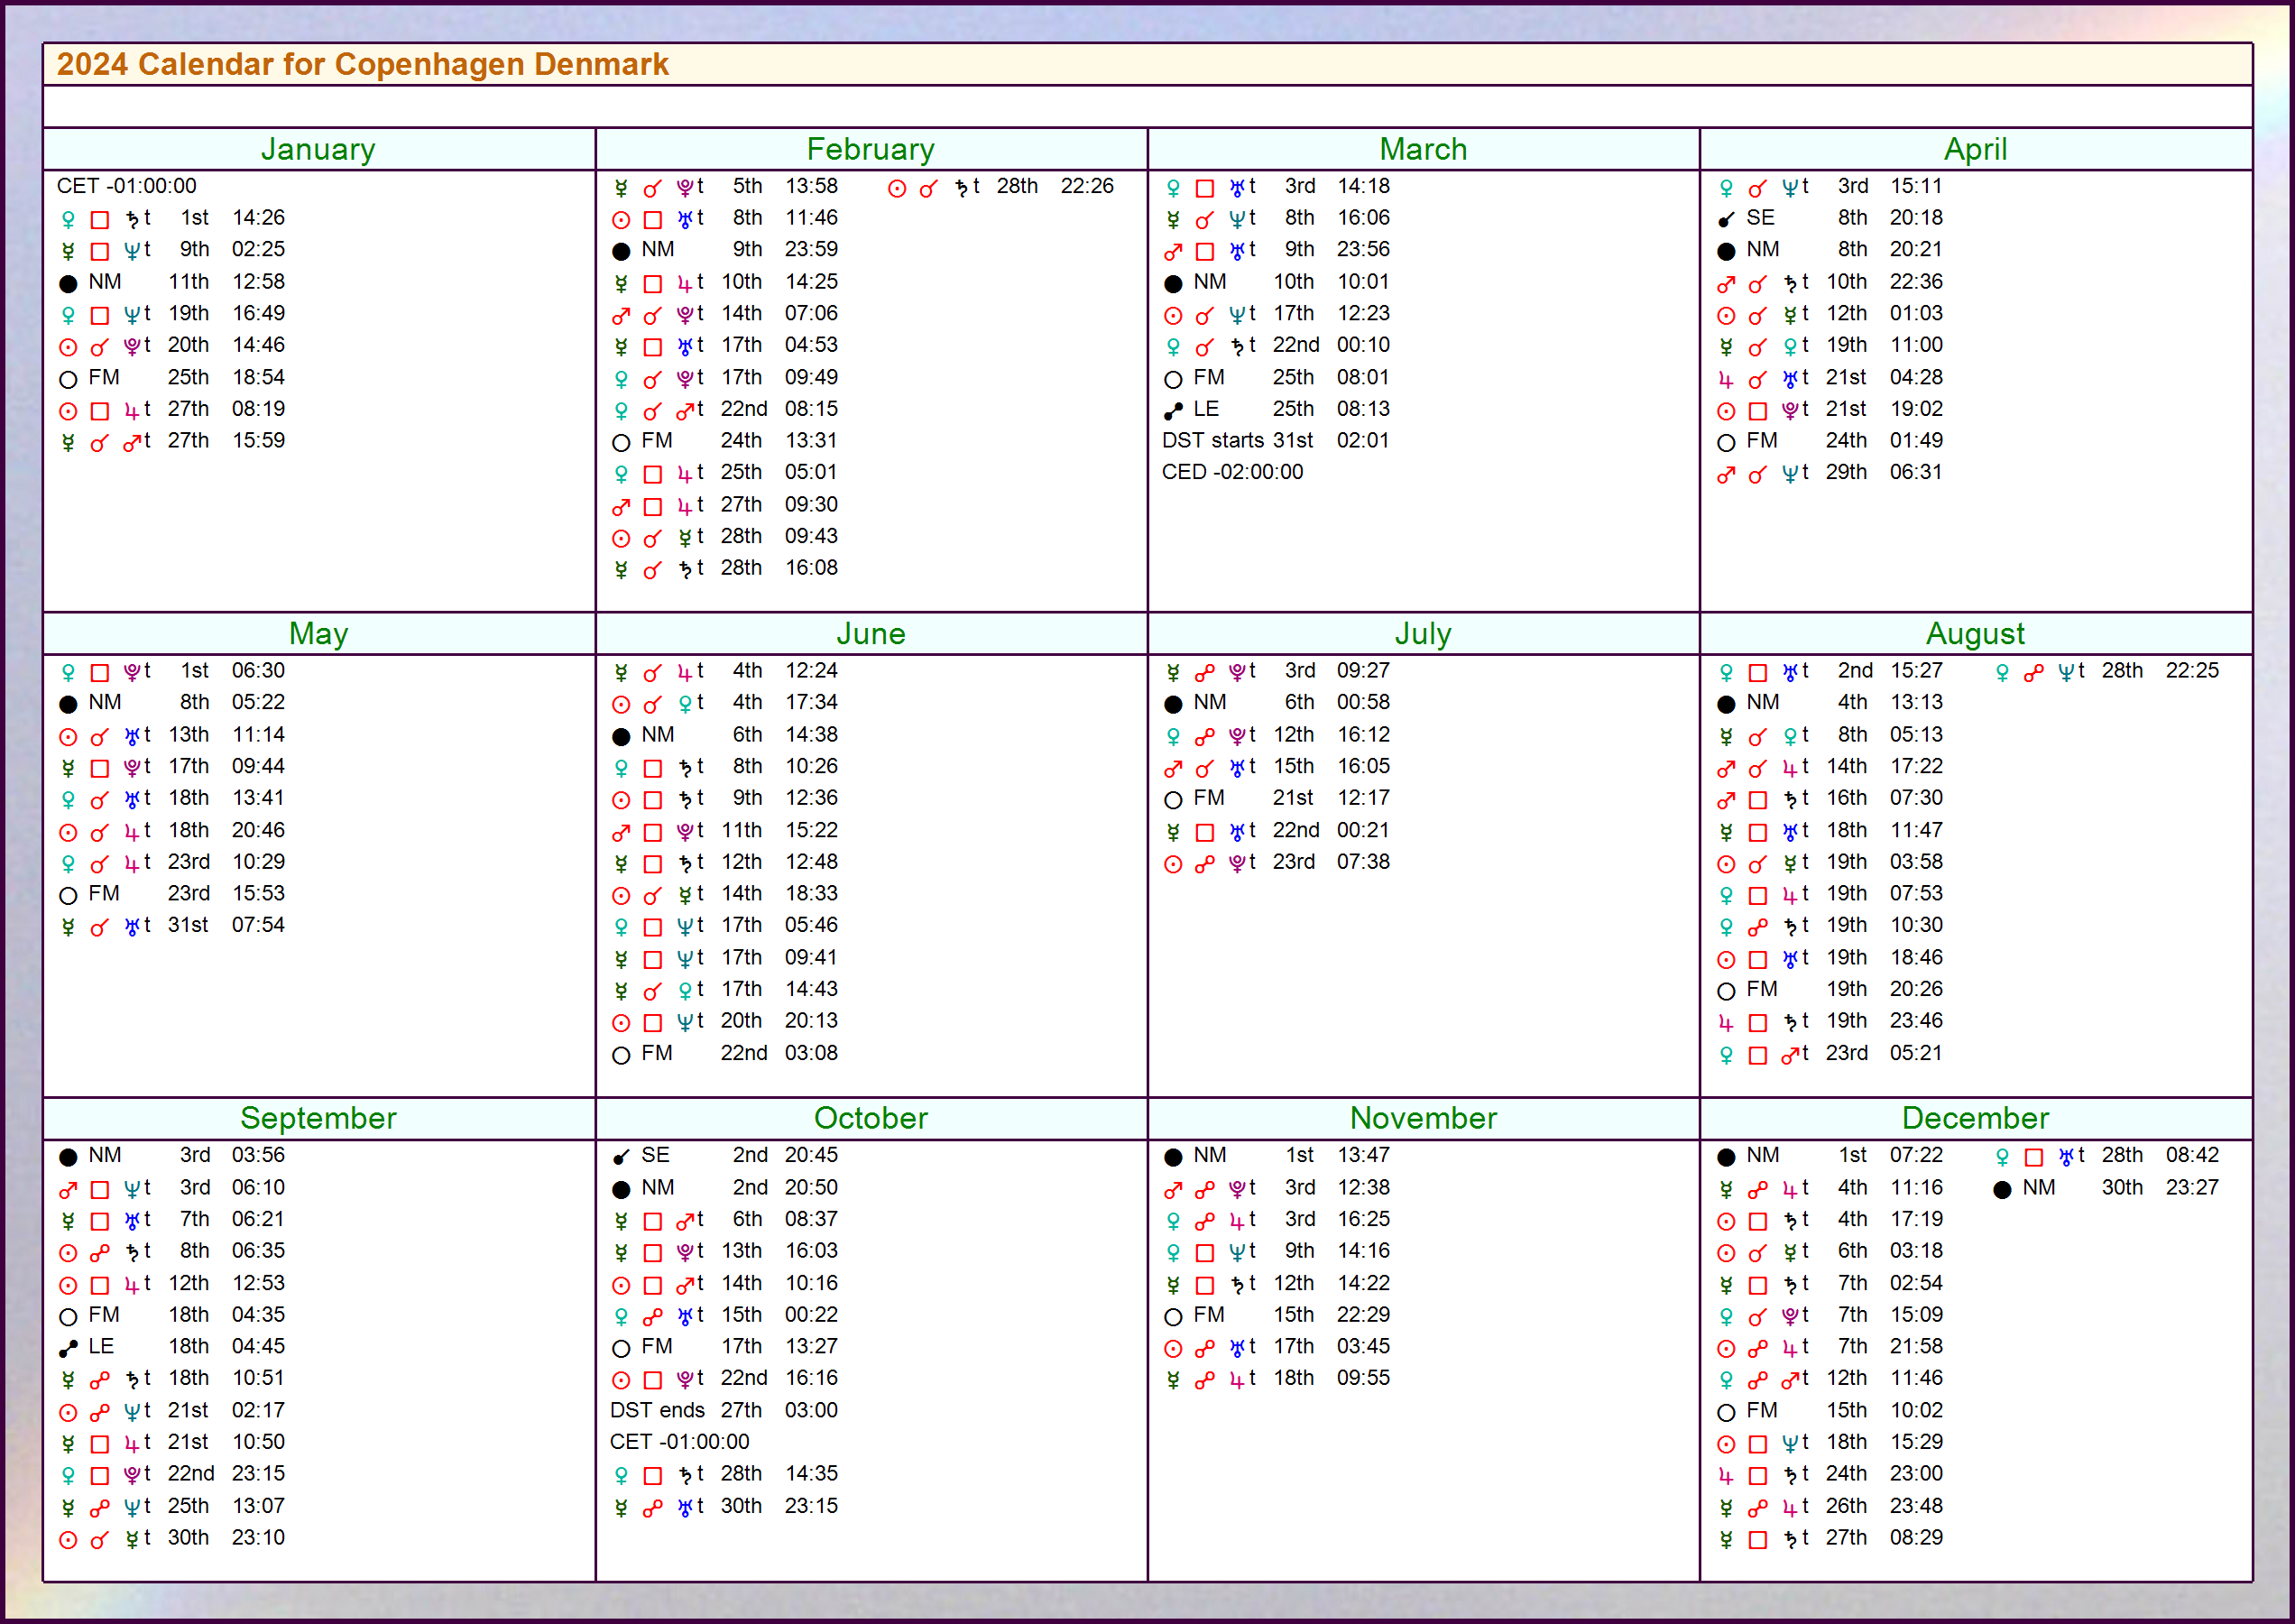Click the August New Moon icon on the 4th

tap(1726, 705)
